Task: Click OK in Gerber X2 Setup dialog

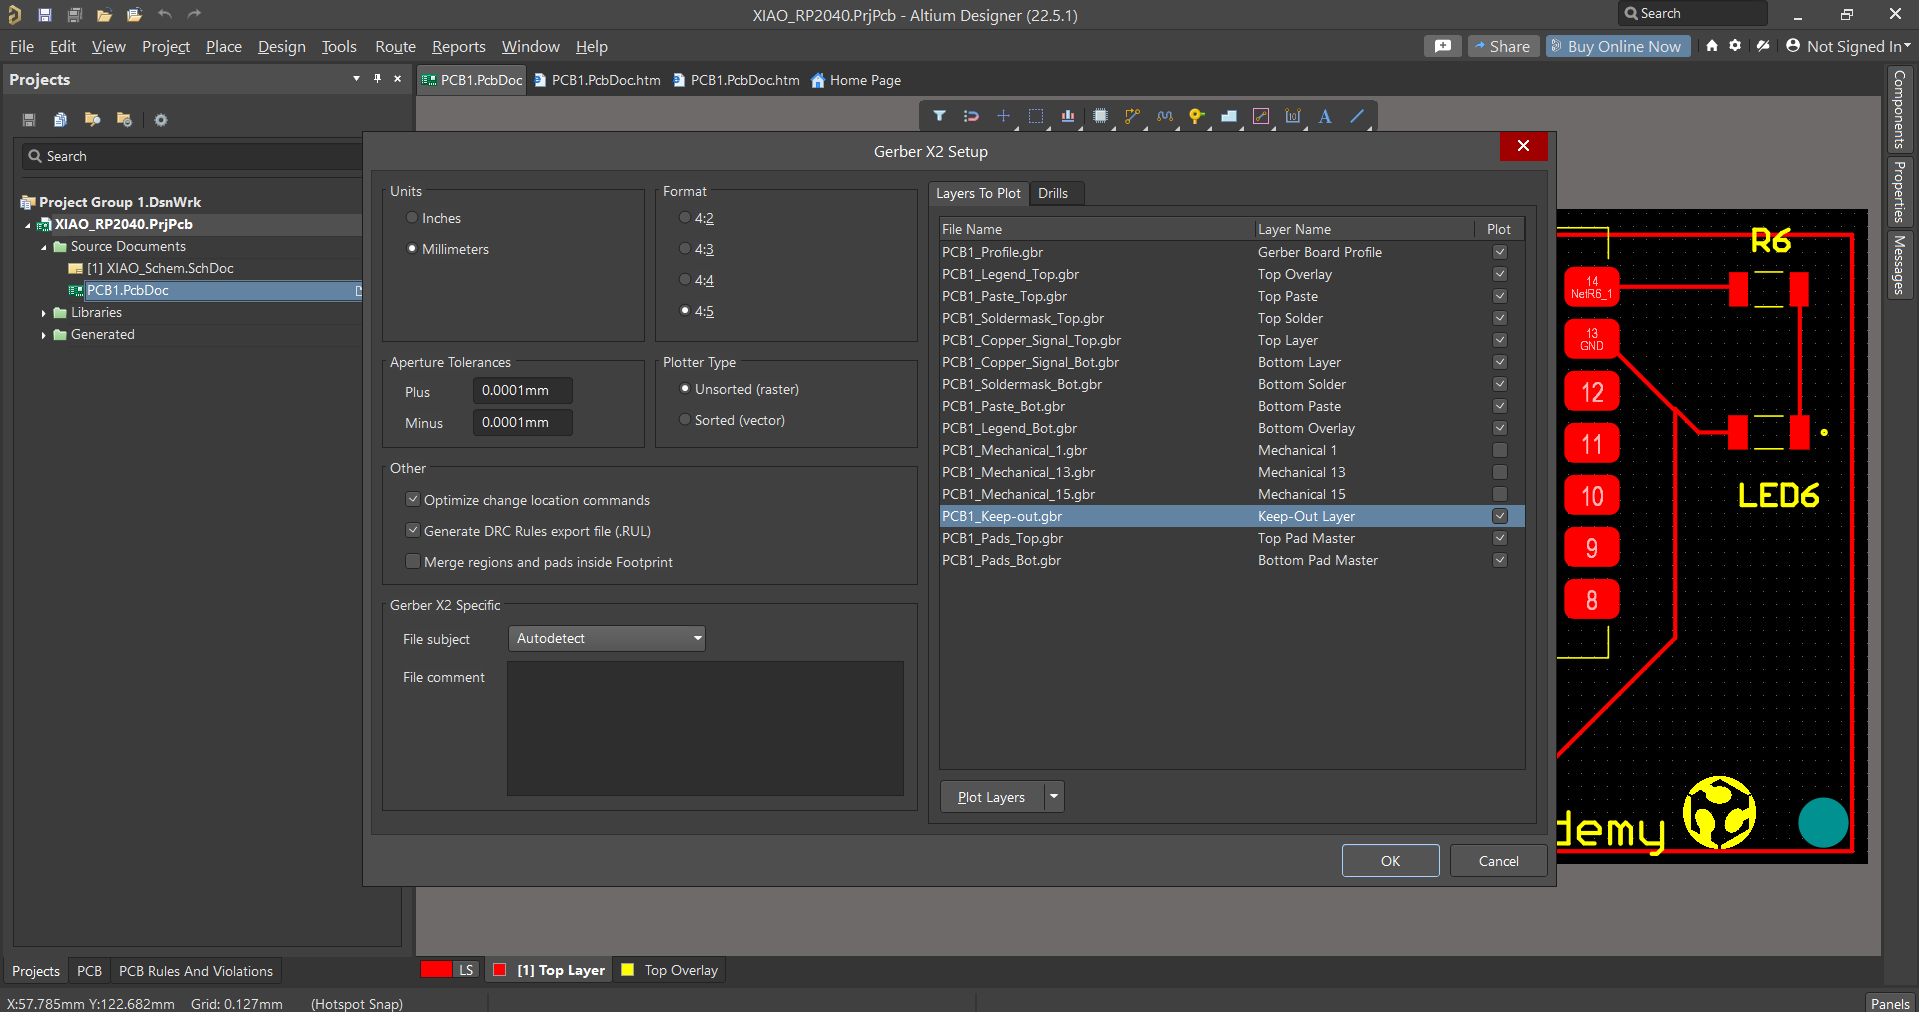Action: tap(1390, 861)
